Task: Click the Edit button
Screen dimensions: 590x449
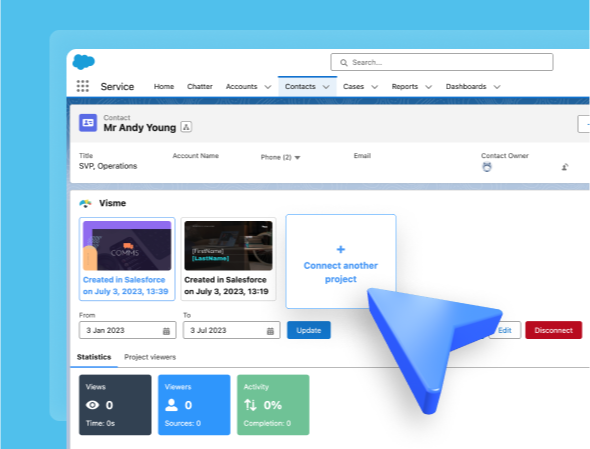Action: [505, 330]
